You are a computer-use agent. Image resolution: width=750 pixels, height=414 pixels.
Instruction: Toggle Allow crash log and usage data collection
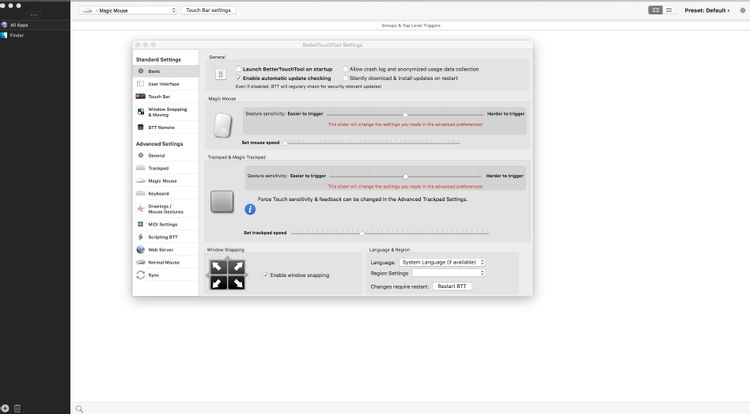tap(345, 69)
